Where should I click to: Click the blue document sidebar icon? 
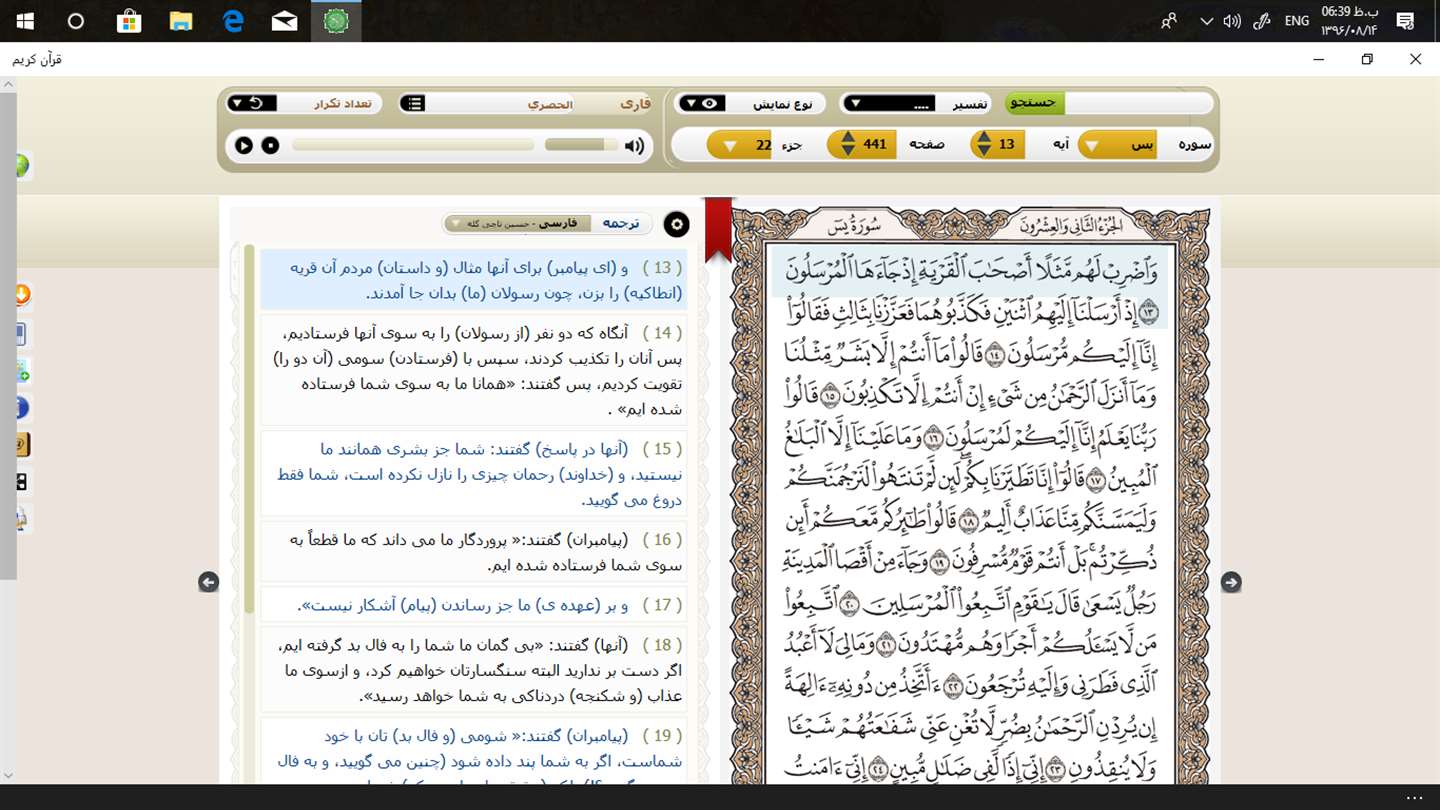[x=21, y=333]
